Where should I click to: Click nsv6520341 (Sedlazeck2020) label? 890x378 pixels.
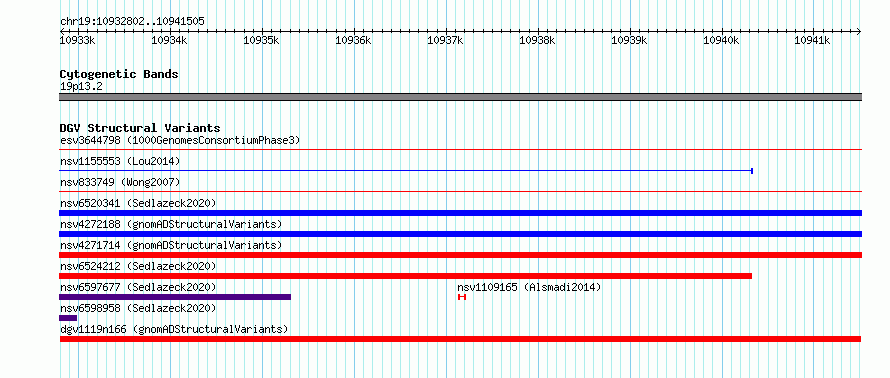click(x=138, y=203)
